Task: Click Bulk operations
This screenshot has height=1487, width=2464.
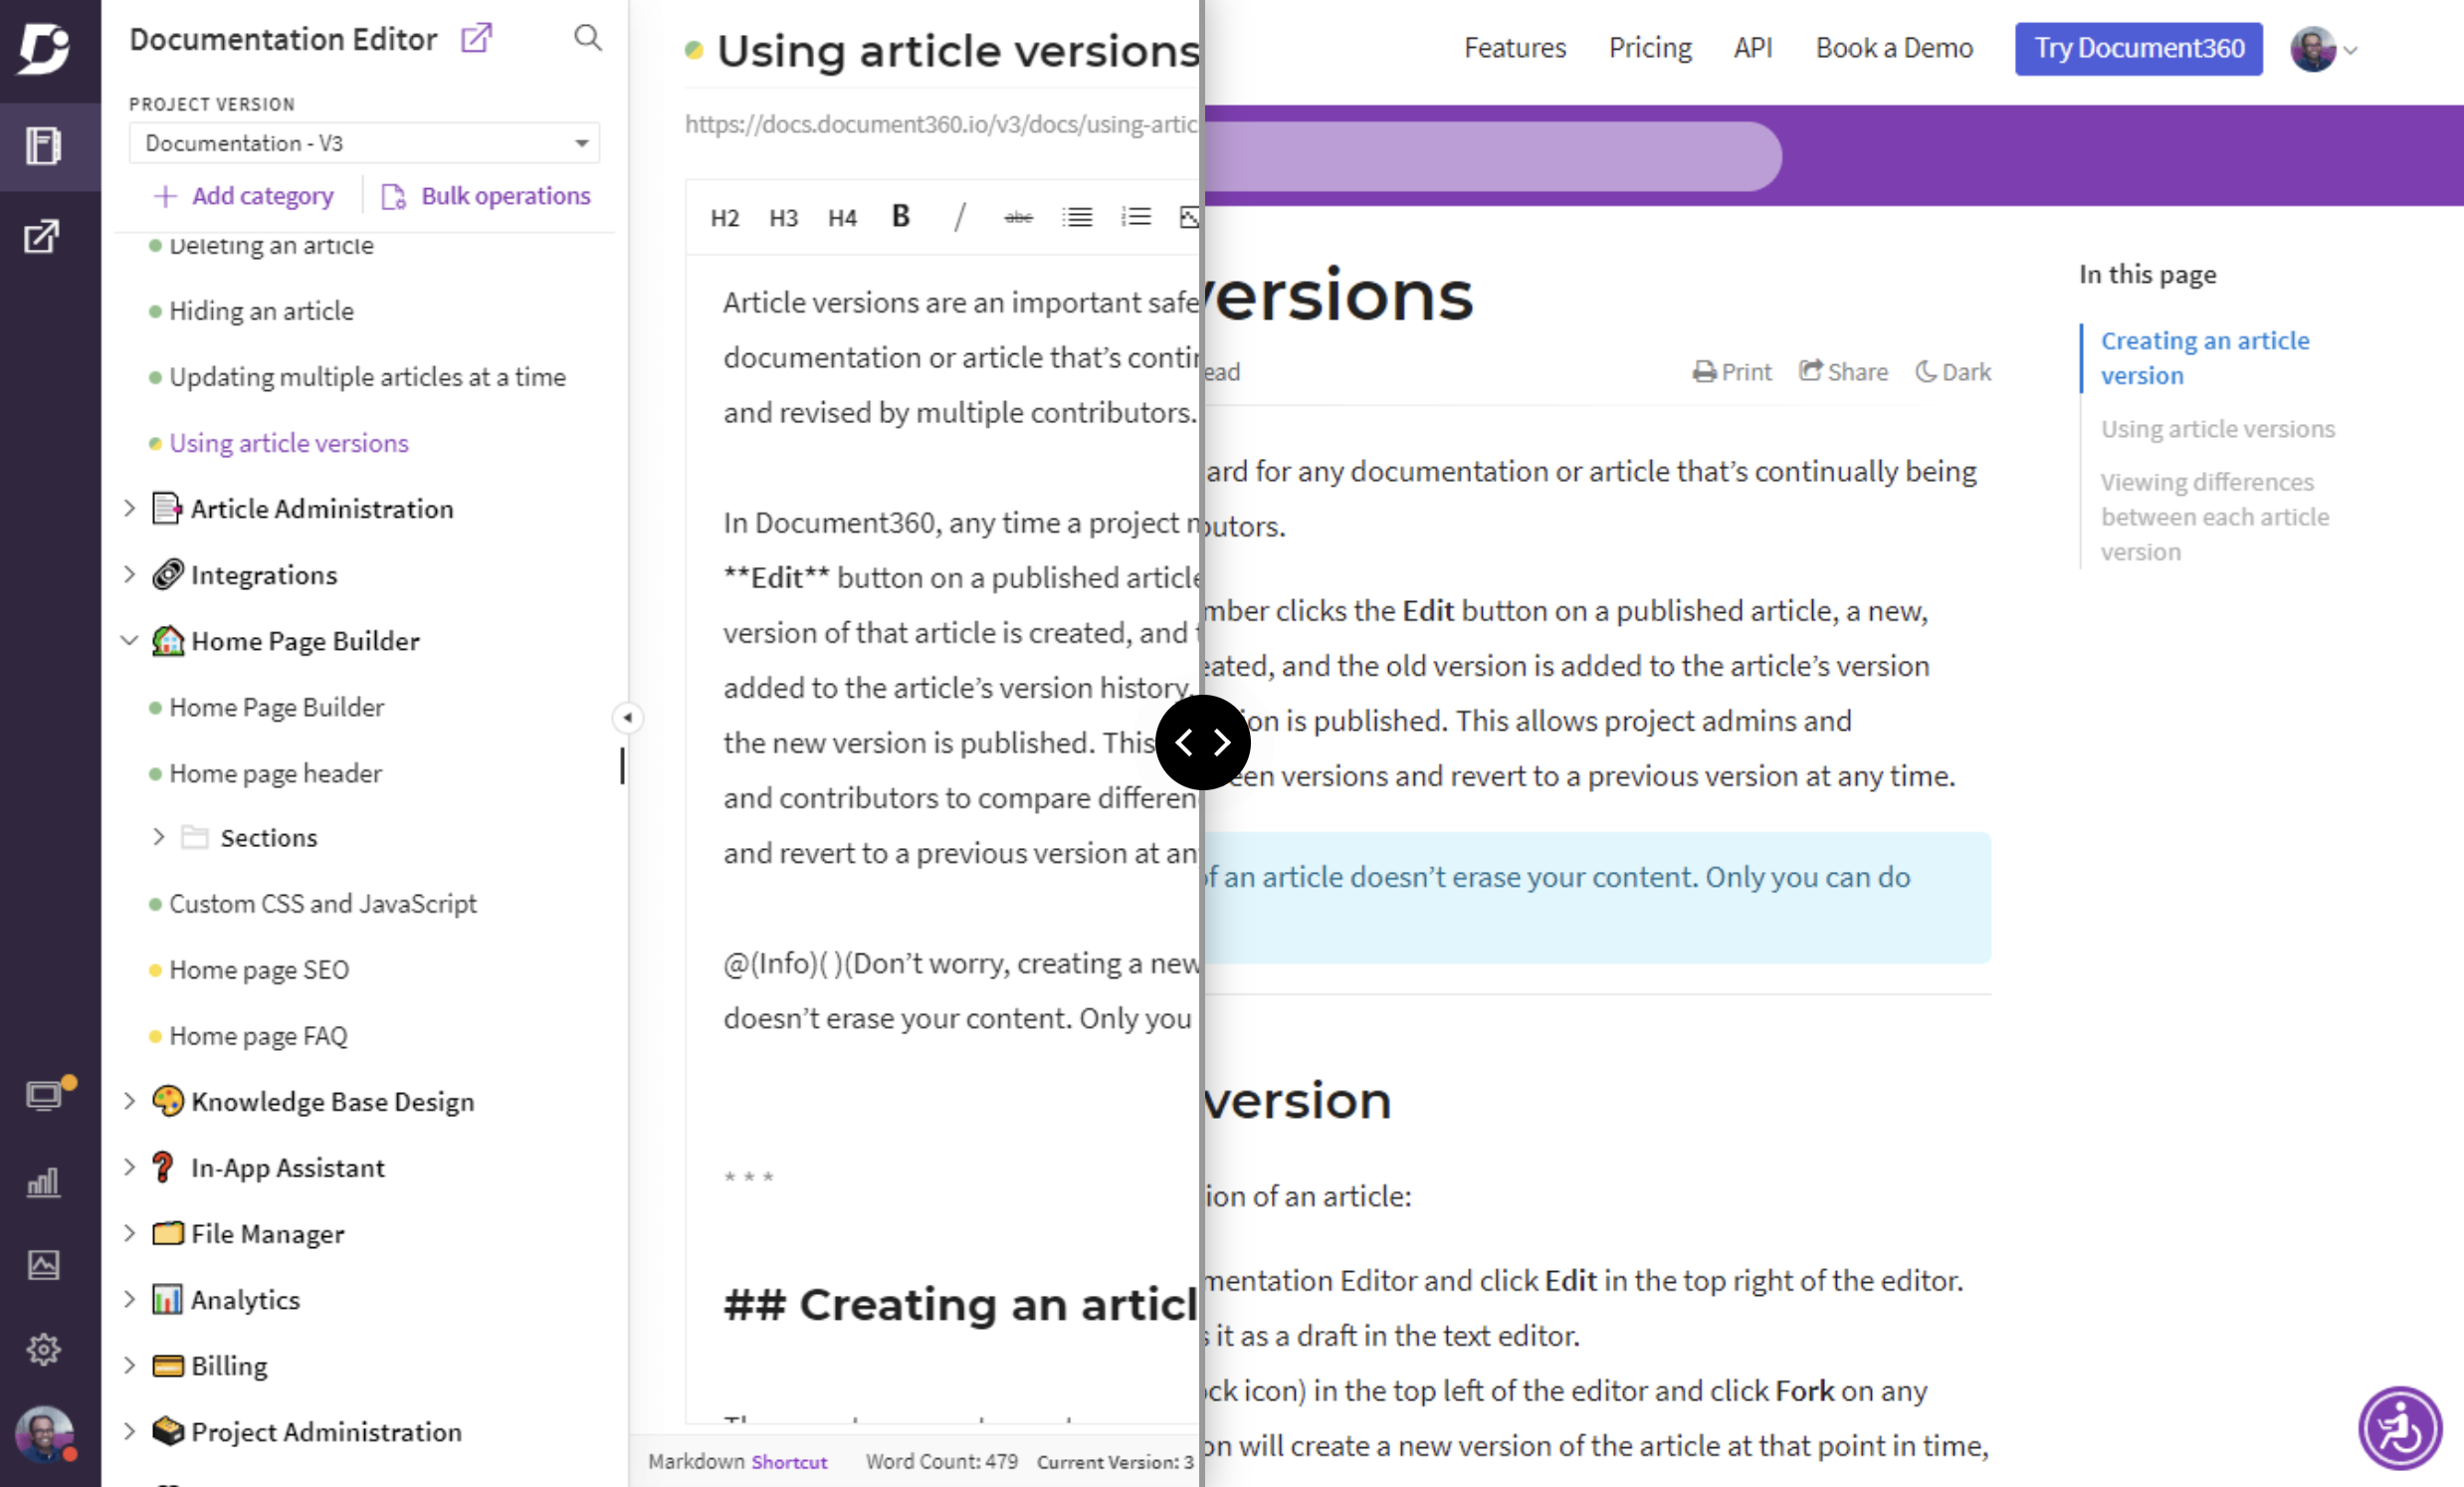Action: click(x=486, y=196)
